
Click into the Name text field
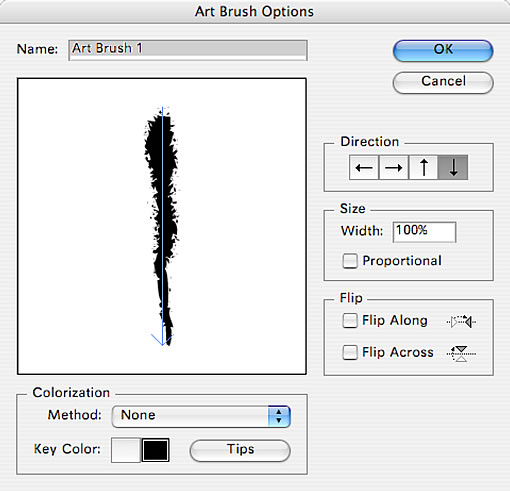(188, 50)
